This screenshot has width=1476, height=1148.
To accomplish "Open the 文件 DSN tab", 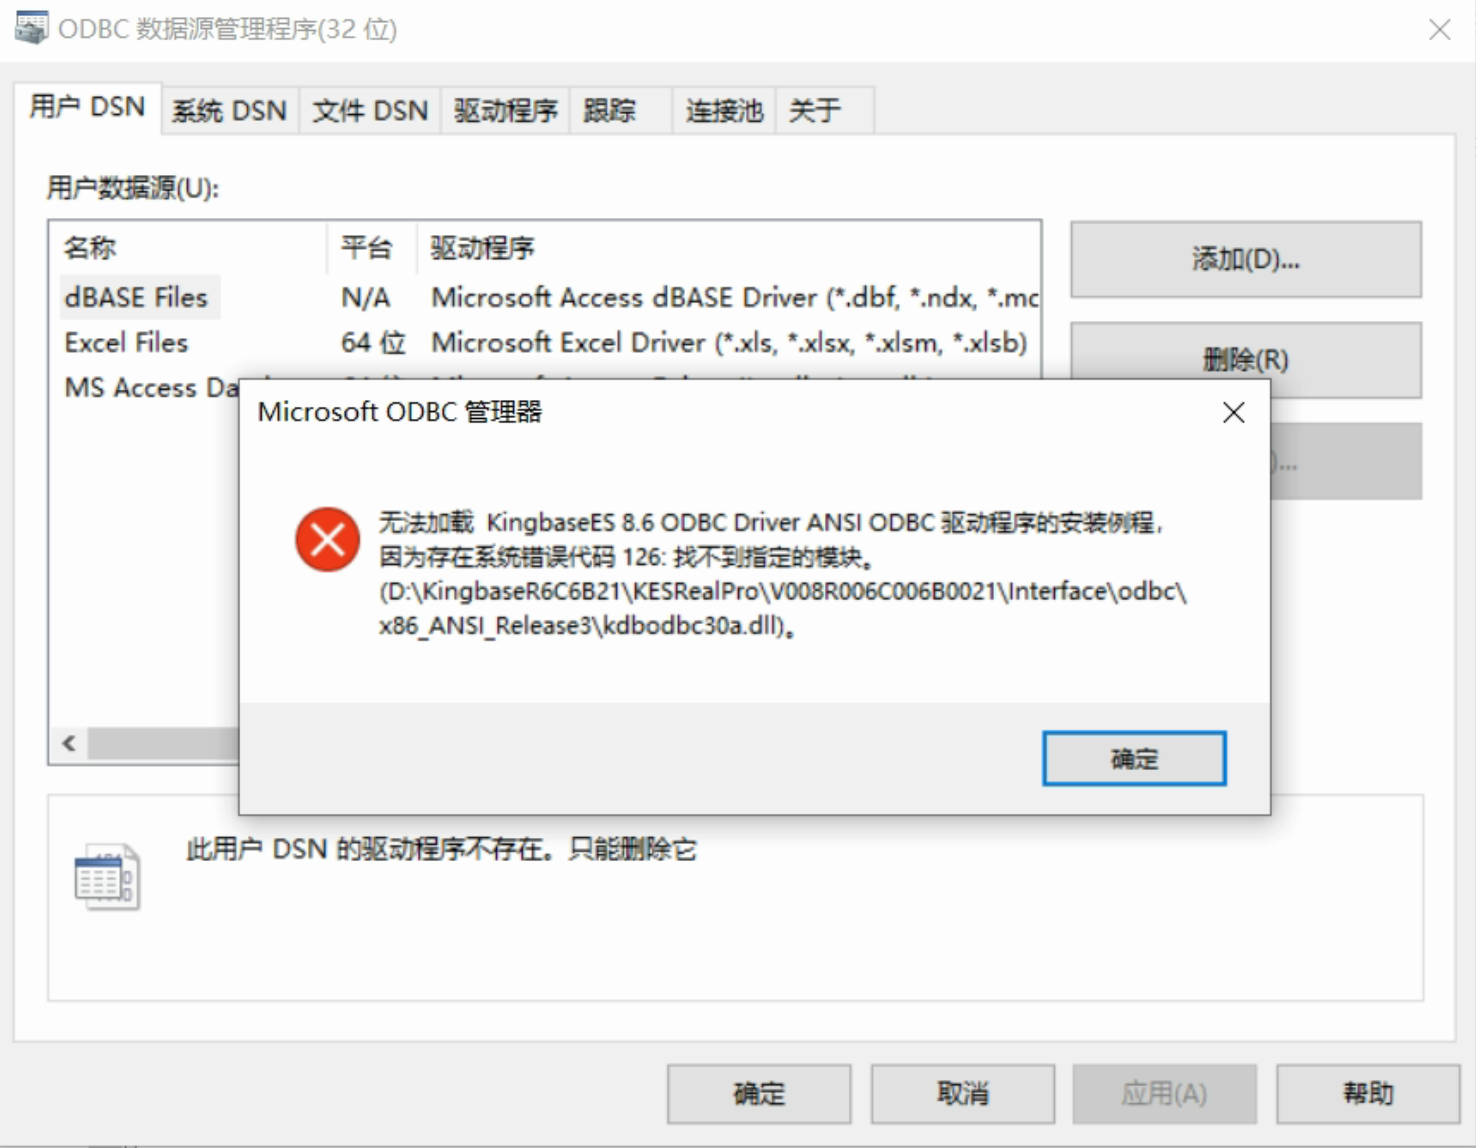I will (x=370, y=110).
